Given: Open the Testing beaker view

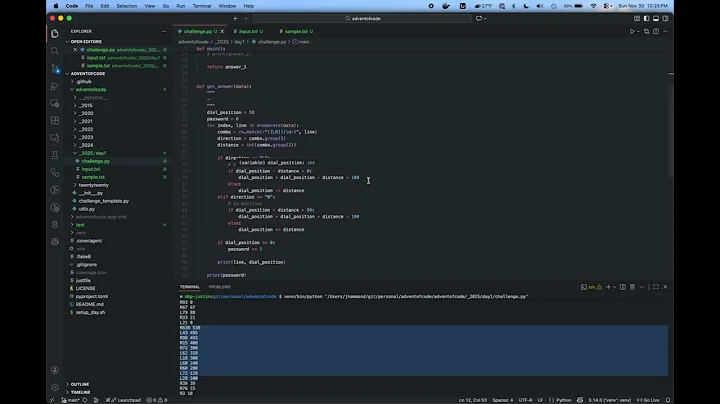Looking at the screenshot, I should 55,155.
